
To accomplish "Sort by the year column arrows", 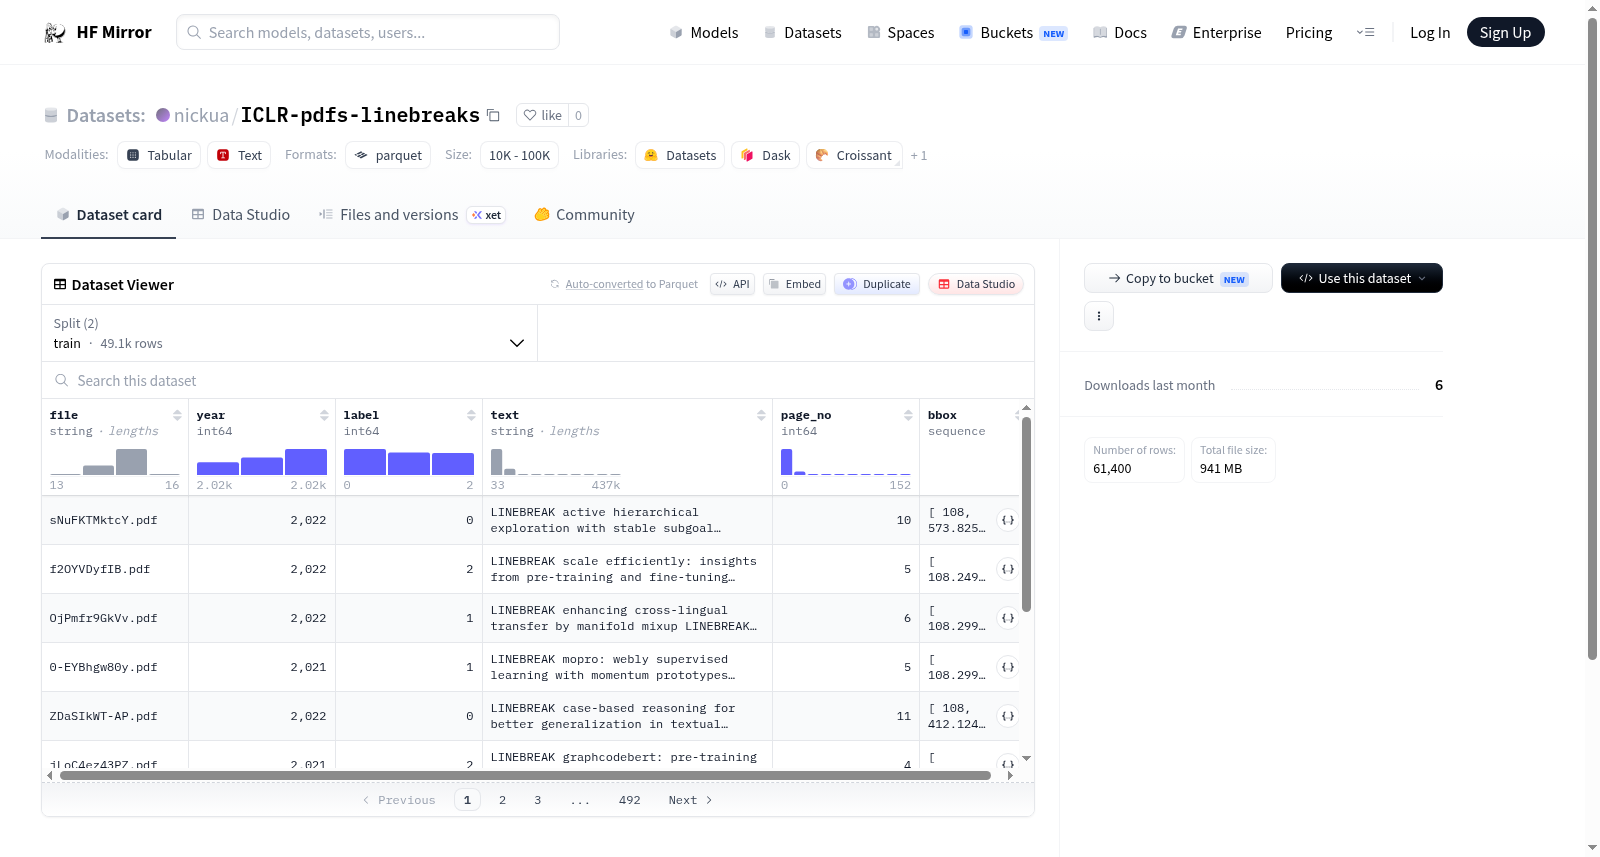I will pos(324,415).
